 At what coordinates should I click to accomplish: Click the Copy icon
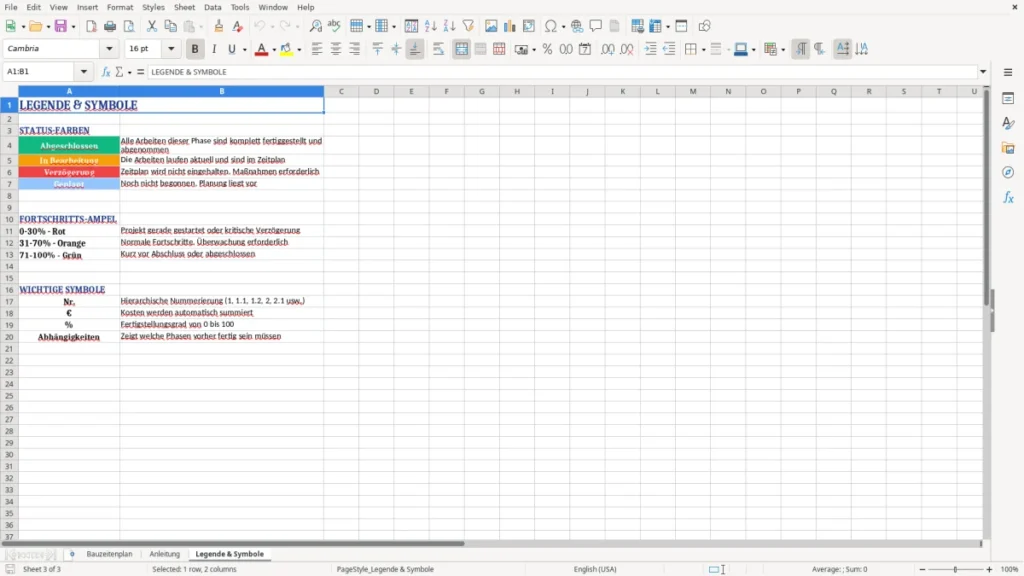(170, 26)
